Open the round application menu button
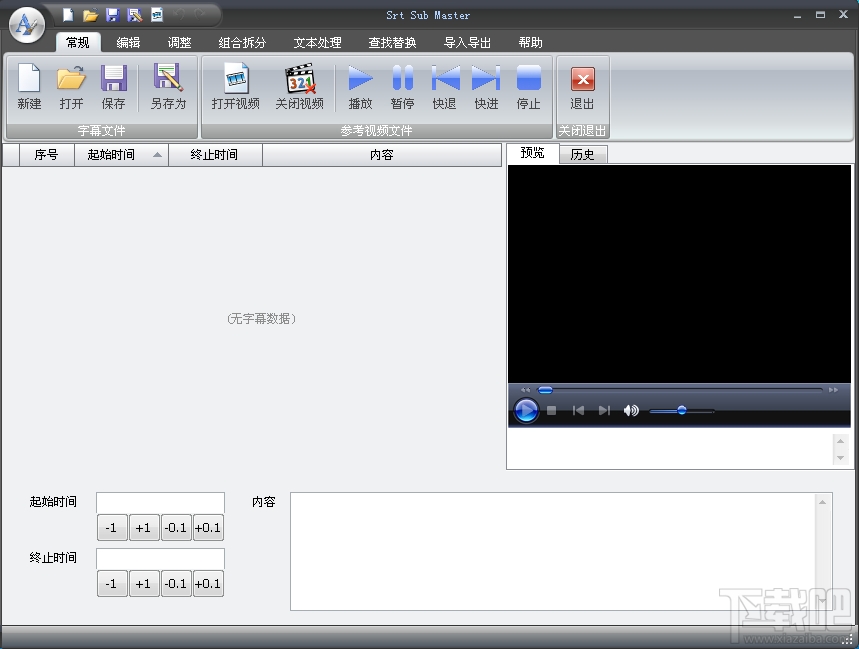Image resolution: width=859 pixels, height=649 pixels. click(x=26, y=24)
